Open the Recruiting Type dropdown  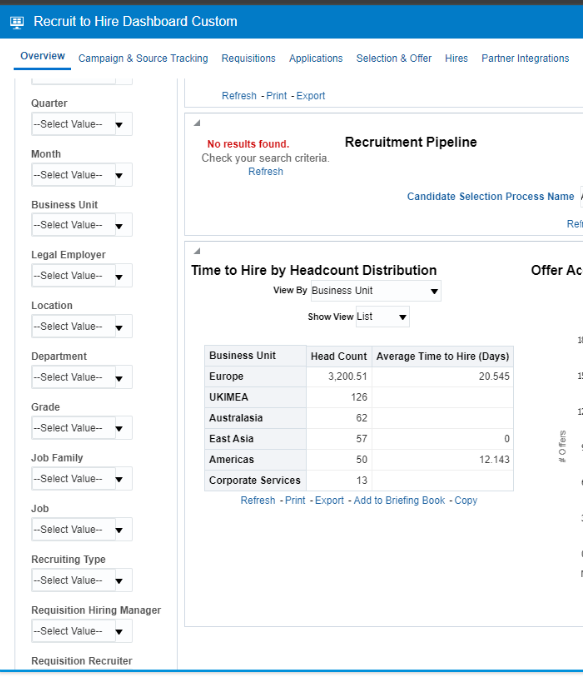82,581
